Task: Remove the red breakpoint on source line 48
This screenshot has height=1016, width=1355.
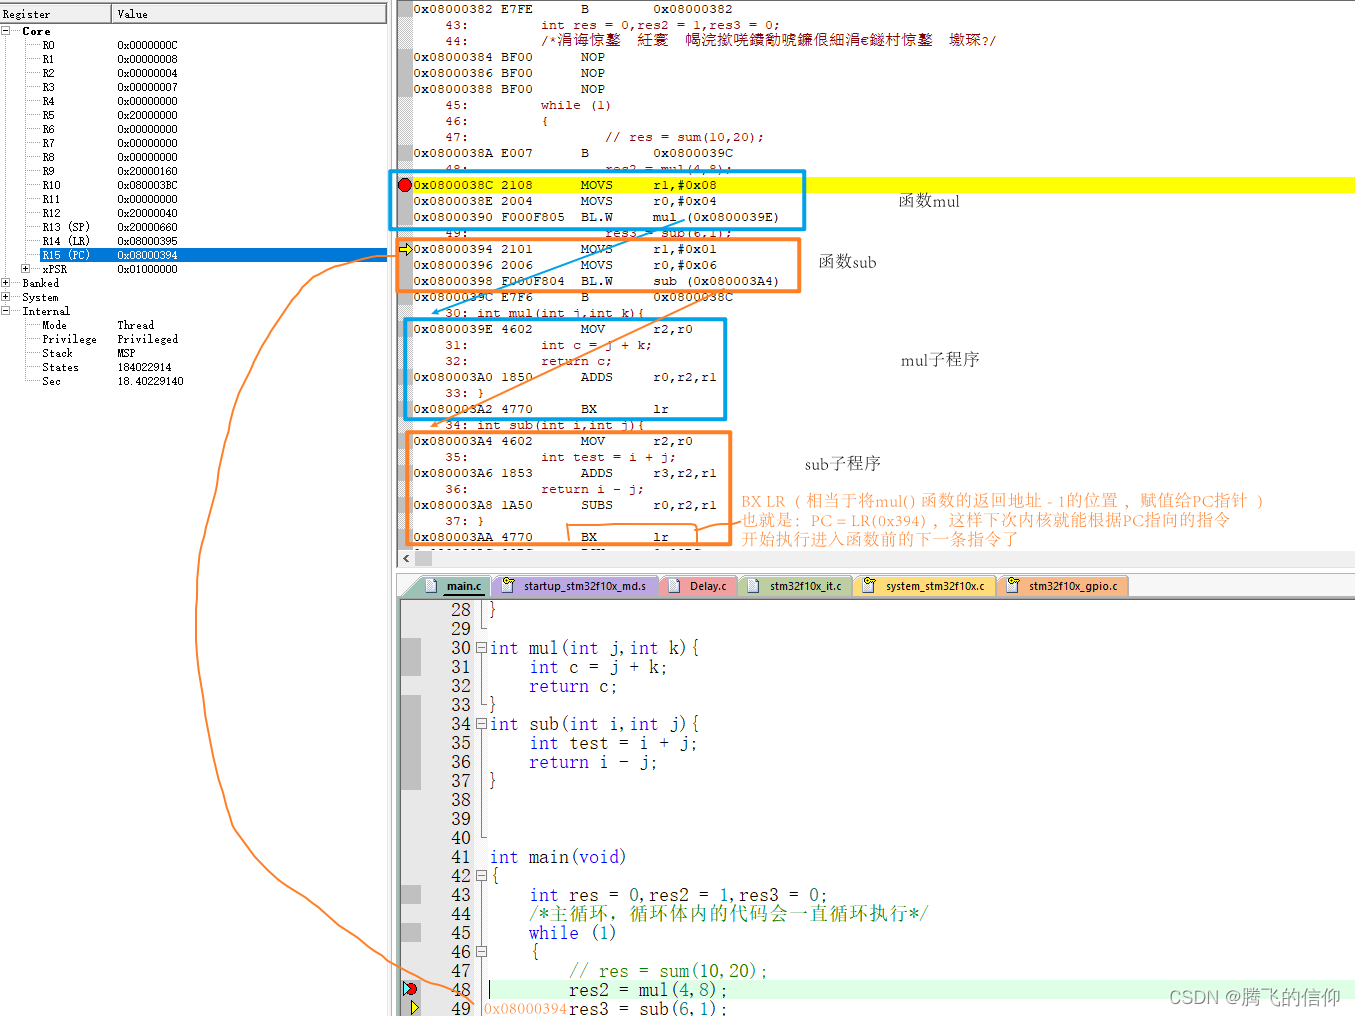Action: click(x=410, y=988)
